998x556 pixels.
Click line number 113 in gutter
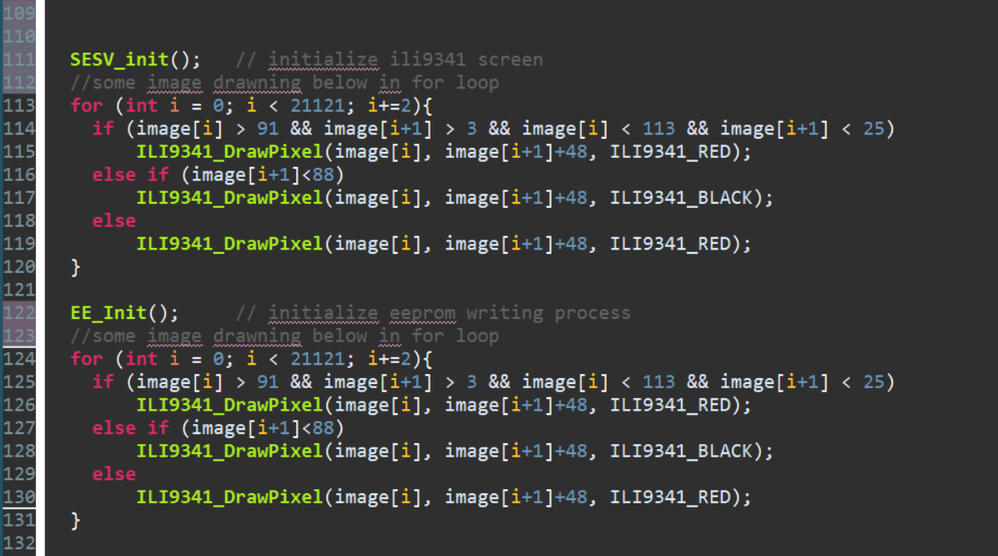pyautogui.click(x=18, y=105)
